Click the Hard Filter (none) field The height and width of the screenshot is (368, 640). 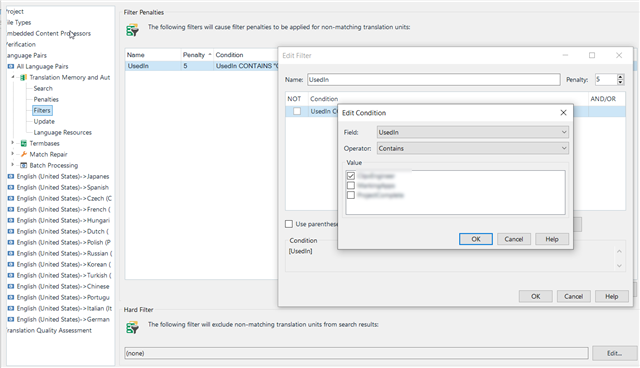click(x=356, y=353)
